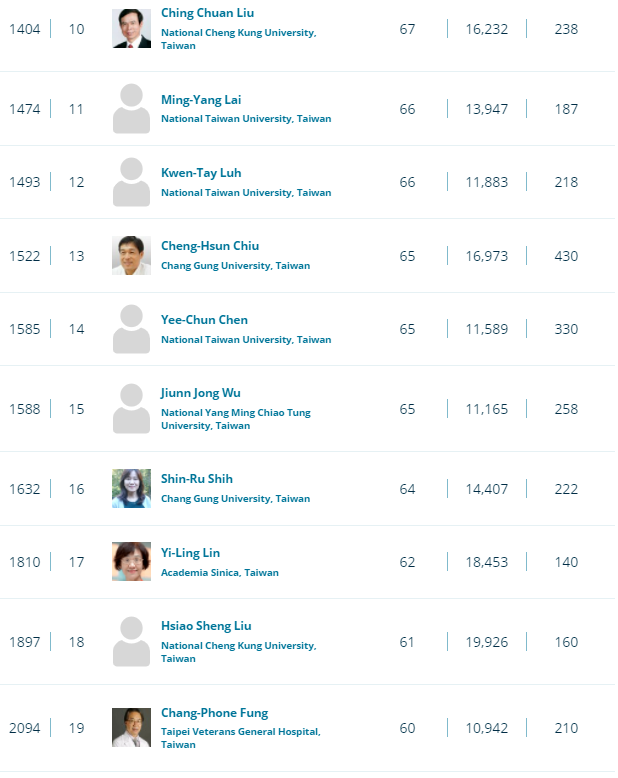The height and width of the screenshot is (778, 618).
Task: Click Jiunn Jong Wu's placeholder avatar icon
Action: point(131,409)
